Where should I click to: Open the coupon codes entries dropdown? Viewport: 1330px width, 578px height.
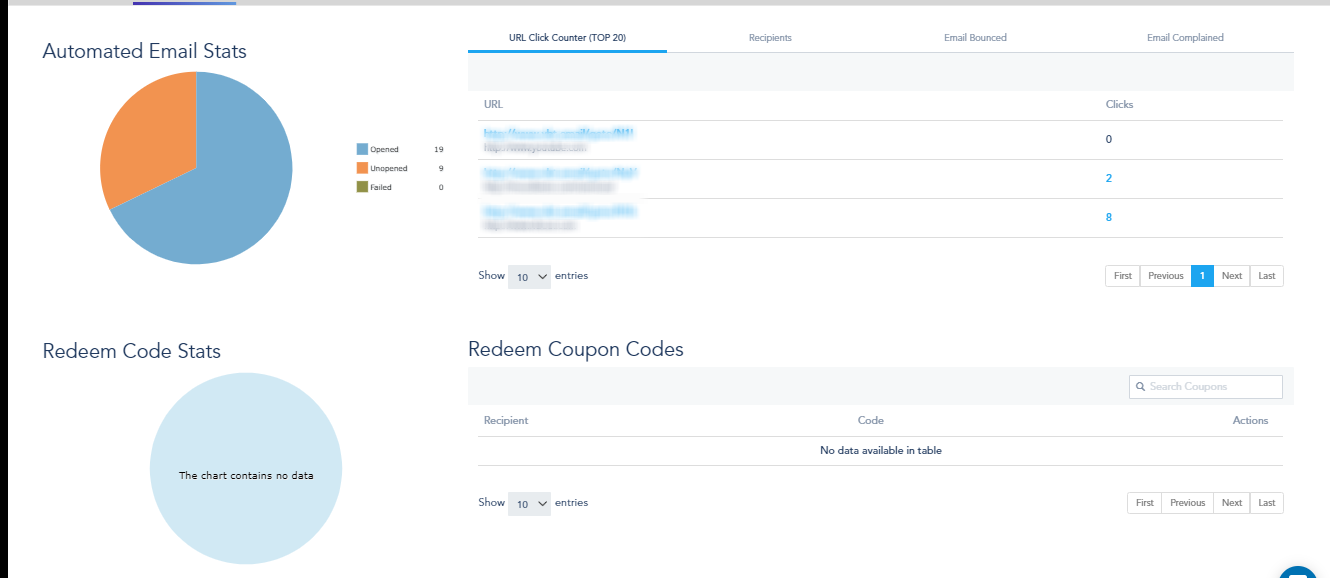(529, 503)
